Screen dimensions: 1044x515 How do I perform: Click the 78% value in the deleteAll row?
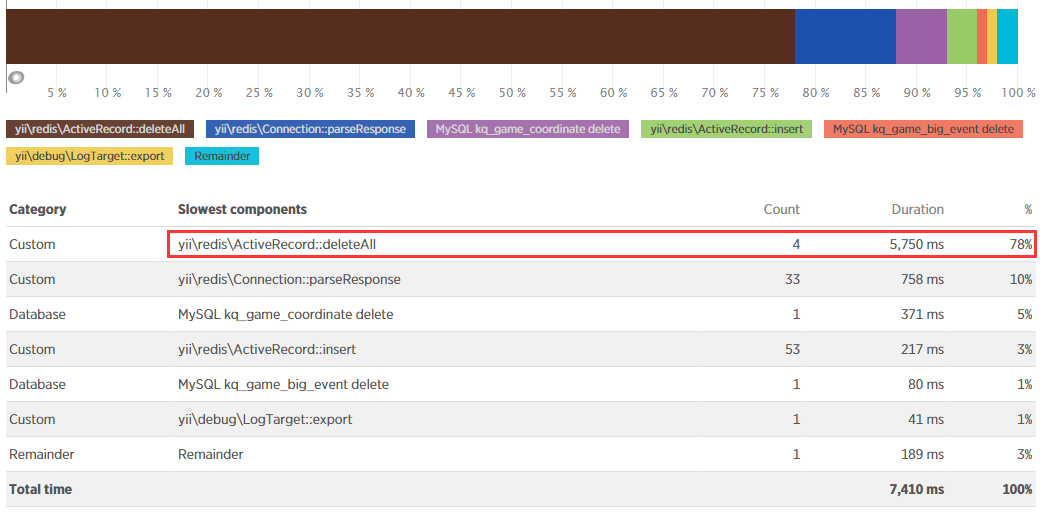pyautogui.click(x=1021, y=245)
